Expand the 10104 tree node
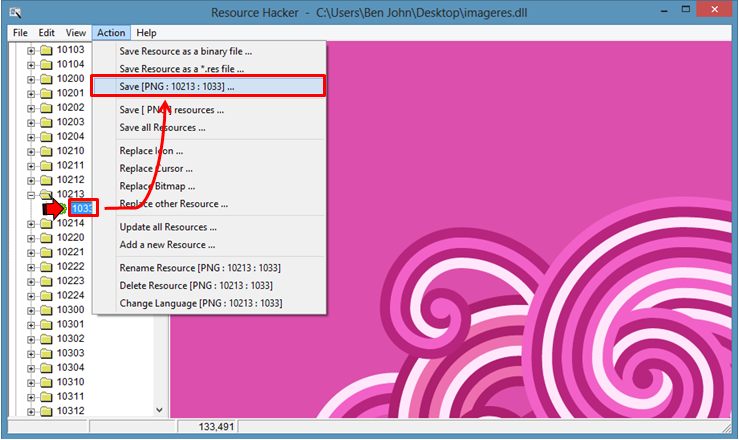Image resolution: width=739 pixels, height=440 pixels. [31, 64]
